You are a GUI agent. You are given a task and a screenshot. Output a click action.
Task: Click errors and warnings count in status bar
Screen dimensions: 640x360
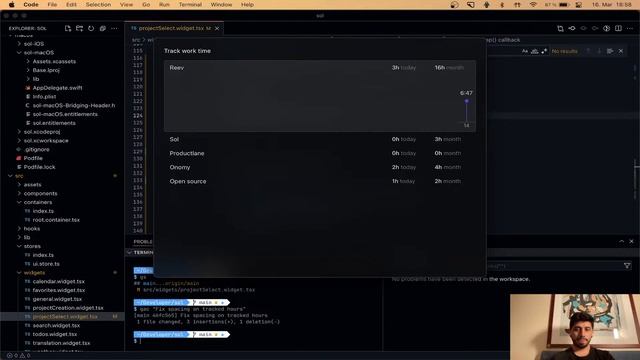[19, 356]
